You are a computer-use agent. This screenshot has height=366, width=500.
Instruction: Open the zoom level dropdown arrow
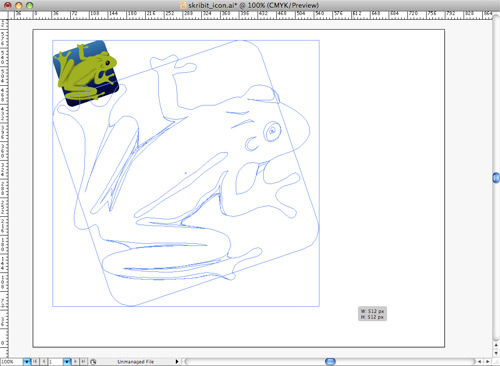pos(27,362)
